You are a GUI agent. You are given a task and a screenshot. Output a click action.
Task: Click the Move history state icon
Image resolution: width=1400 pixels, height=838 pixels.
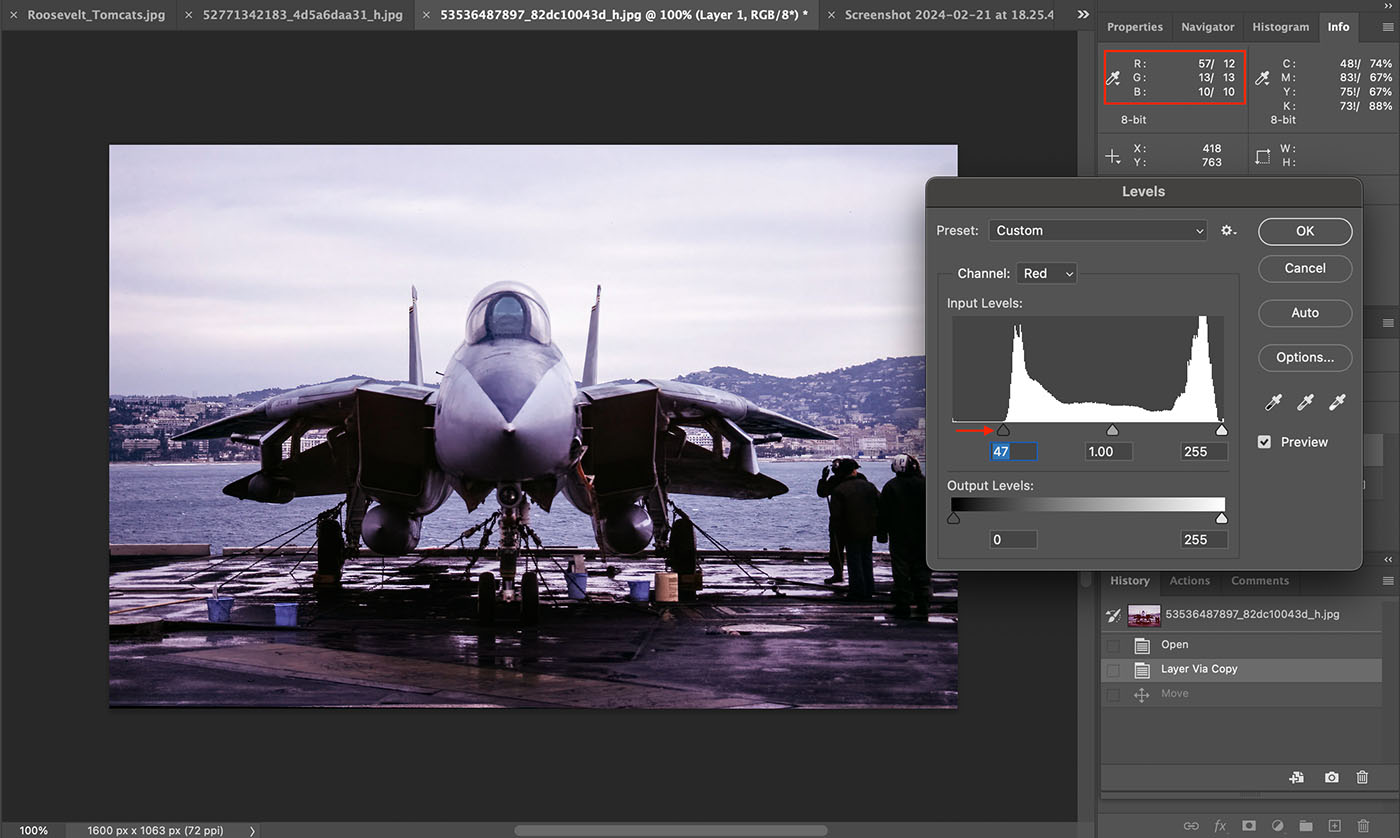[x=1141, y=694]
